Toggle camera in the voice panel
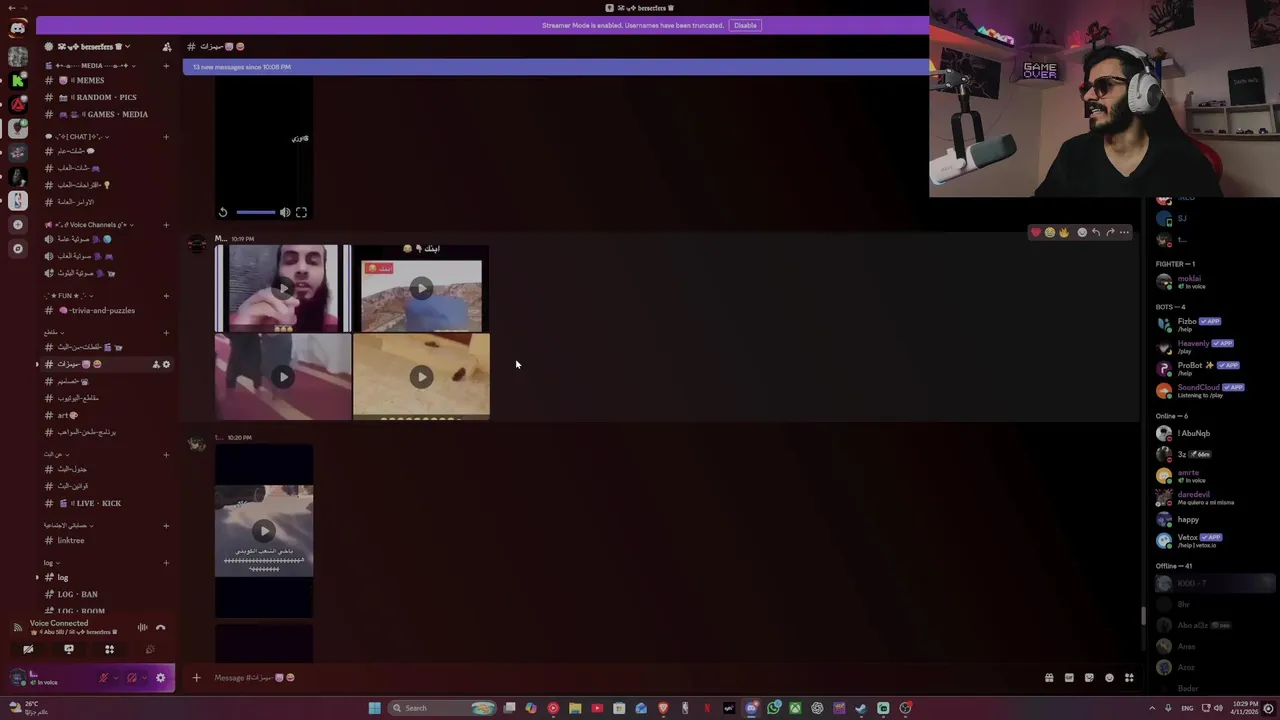The image size is (1280, 720). point(28,649)
